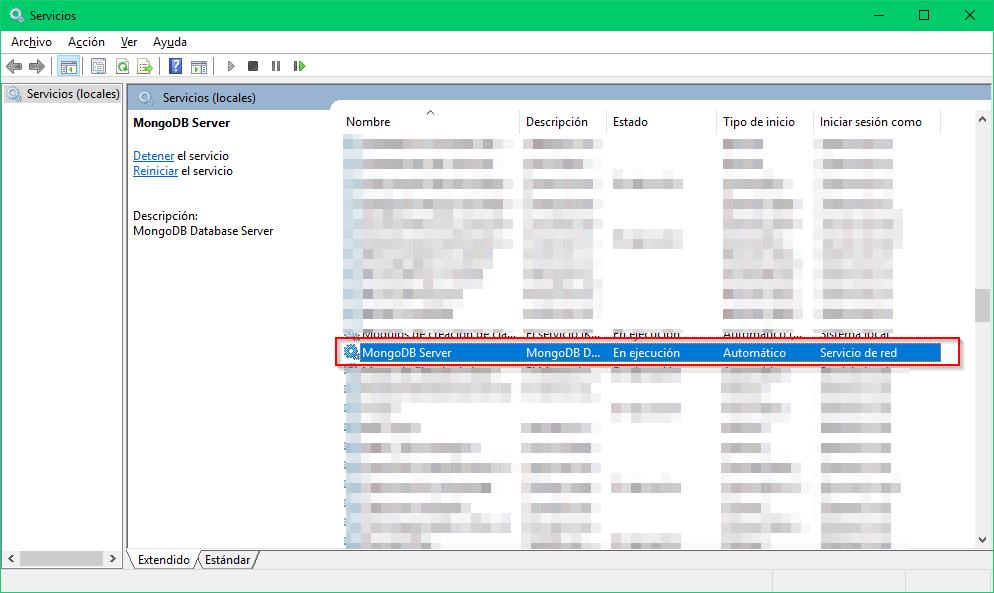The image size is (994, 593).
Task: Switch to the Estándar tab
Action: 228,559
